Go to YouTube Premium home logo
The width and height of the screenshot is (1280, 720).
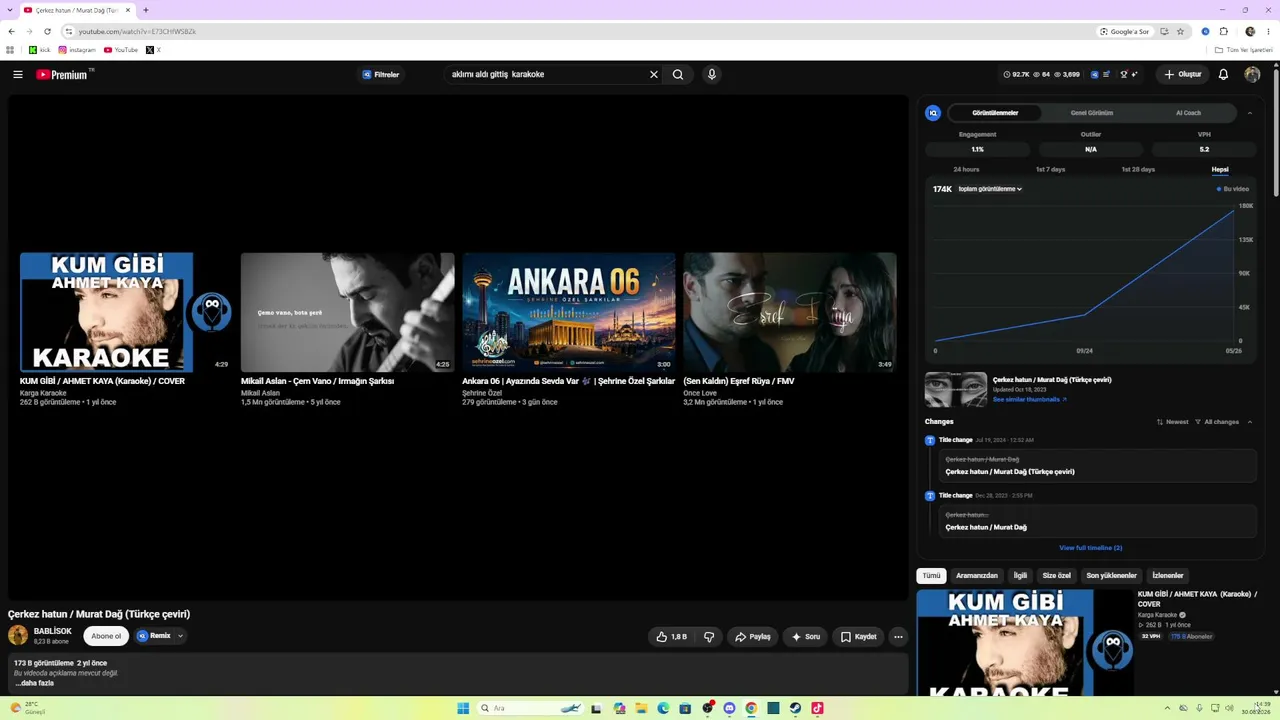[64, 75]
